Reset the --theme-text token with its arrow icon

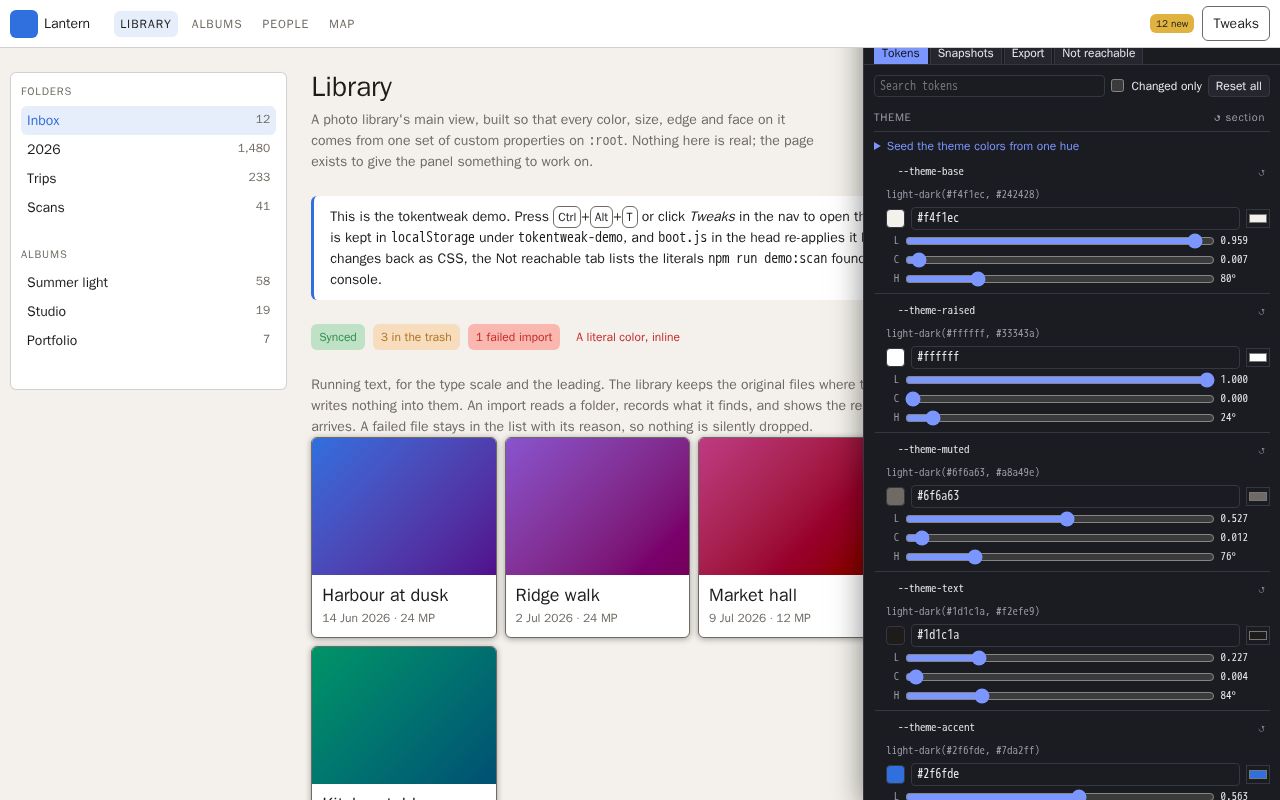(1262, 589)
